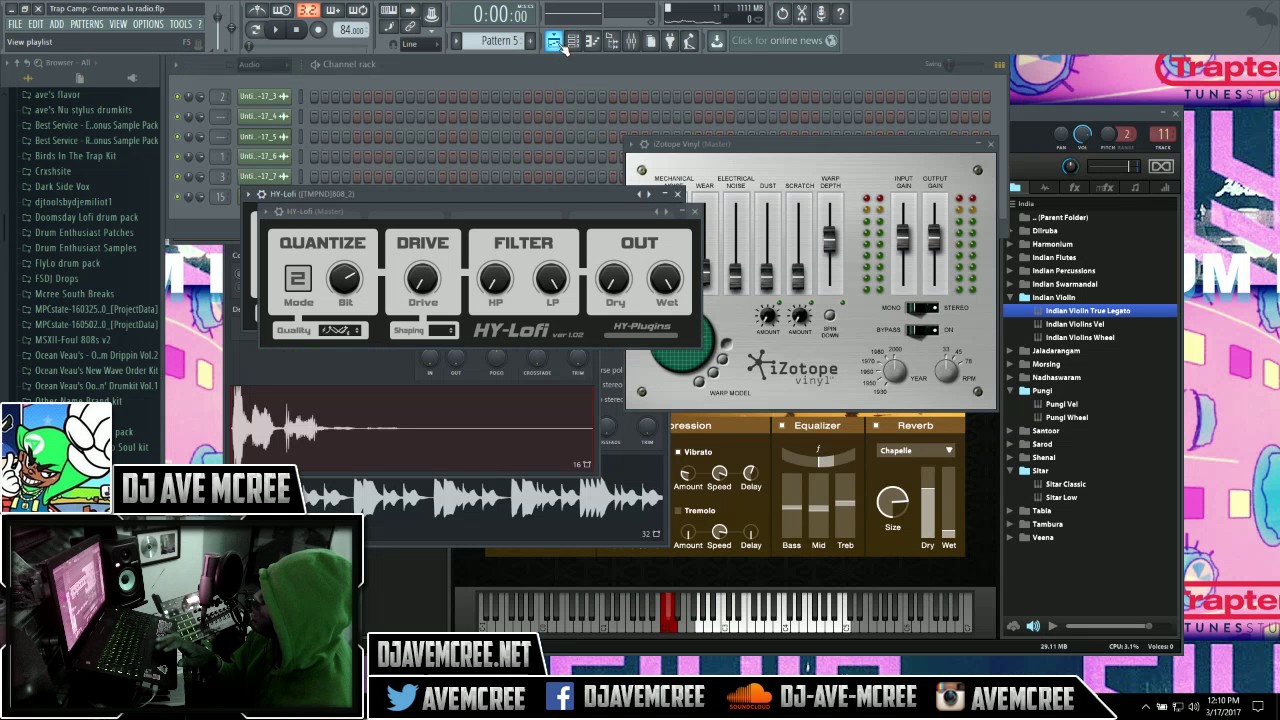Open the OPTIONS menu

click(x=148, y=24)
